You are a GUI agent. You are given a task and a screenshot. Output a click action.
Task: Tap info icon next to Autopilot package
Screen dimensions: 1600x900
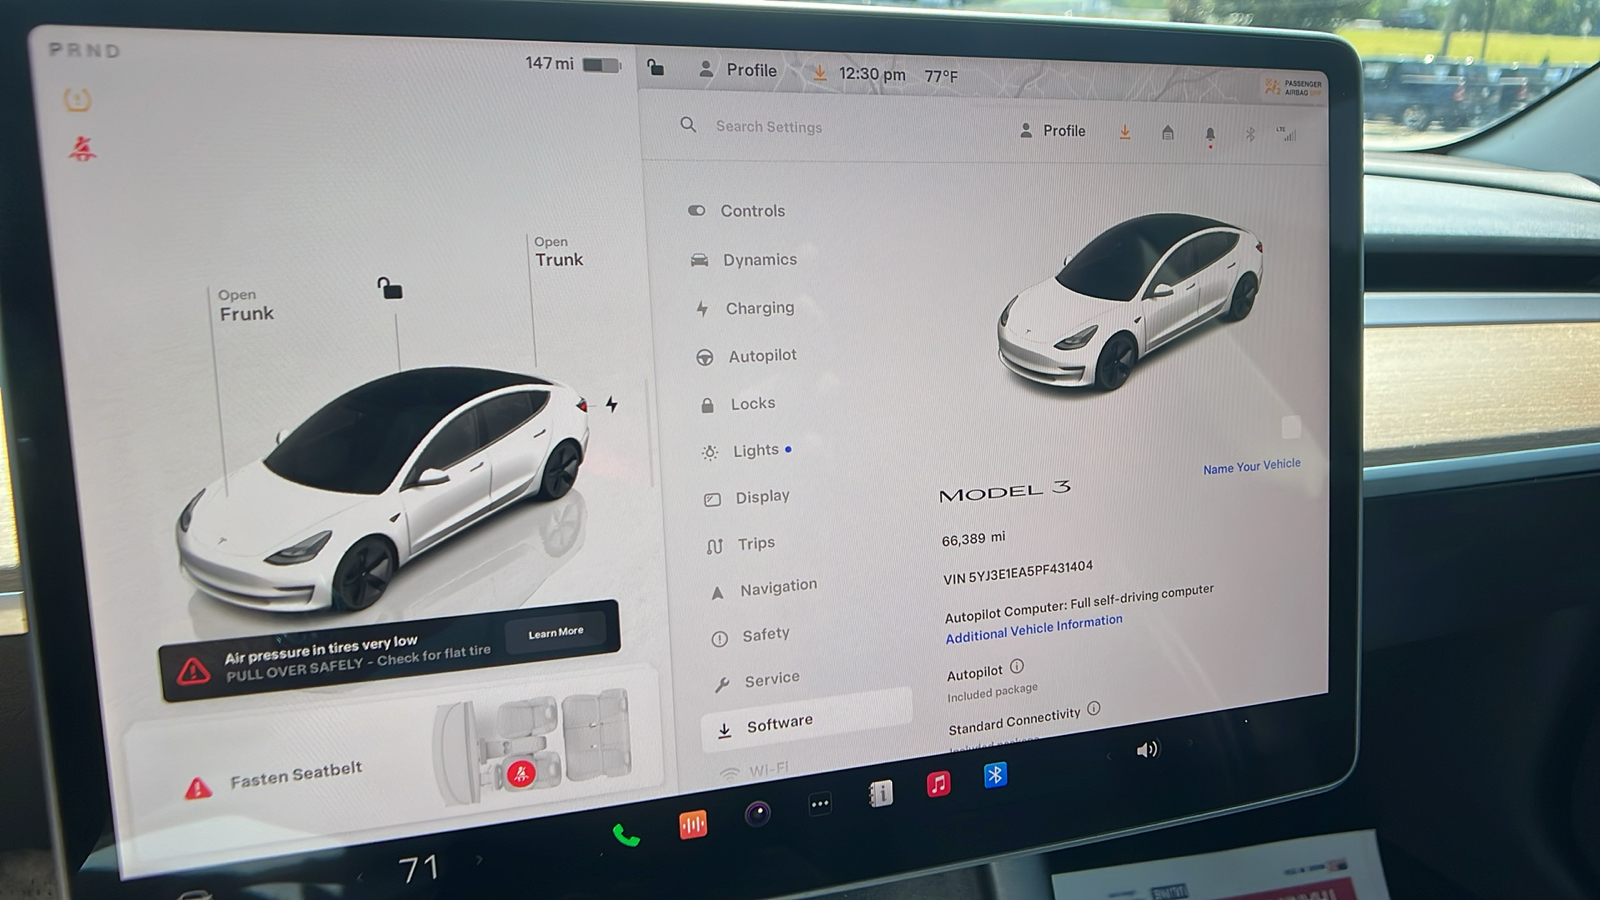pos(1017,666)
